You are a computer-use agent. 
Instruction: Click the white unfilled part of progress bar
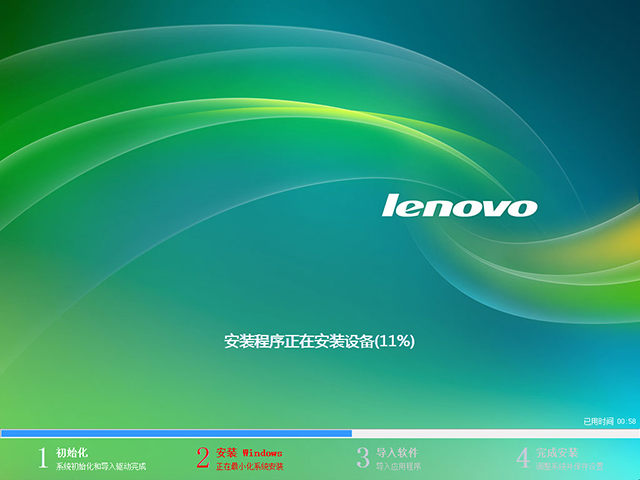495,433
